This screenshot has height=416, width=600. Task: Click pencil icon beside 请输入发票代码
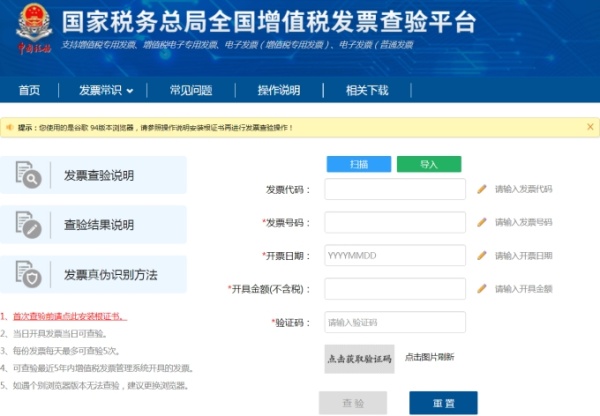(482, 189)
